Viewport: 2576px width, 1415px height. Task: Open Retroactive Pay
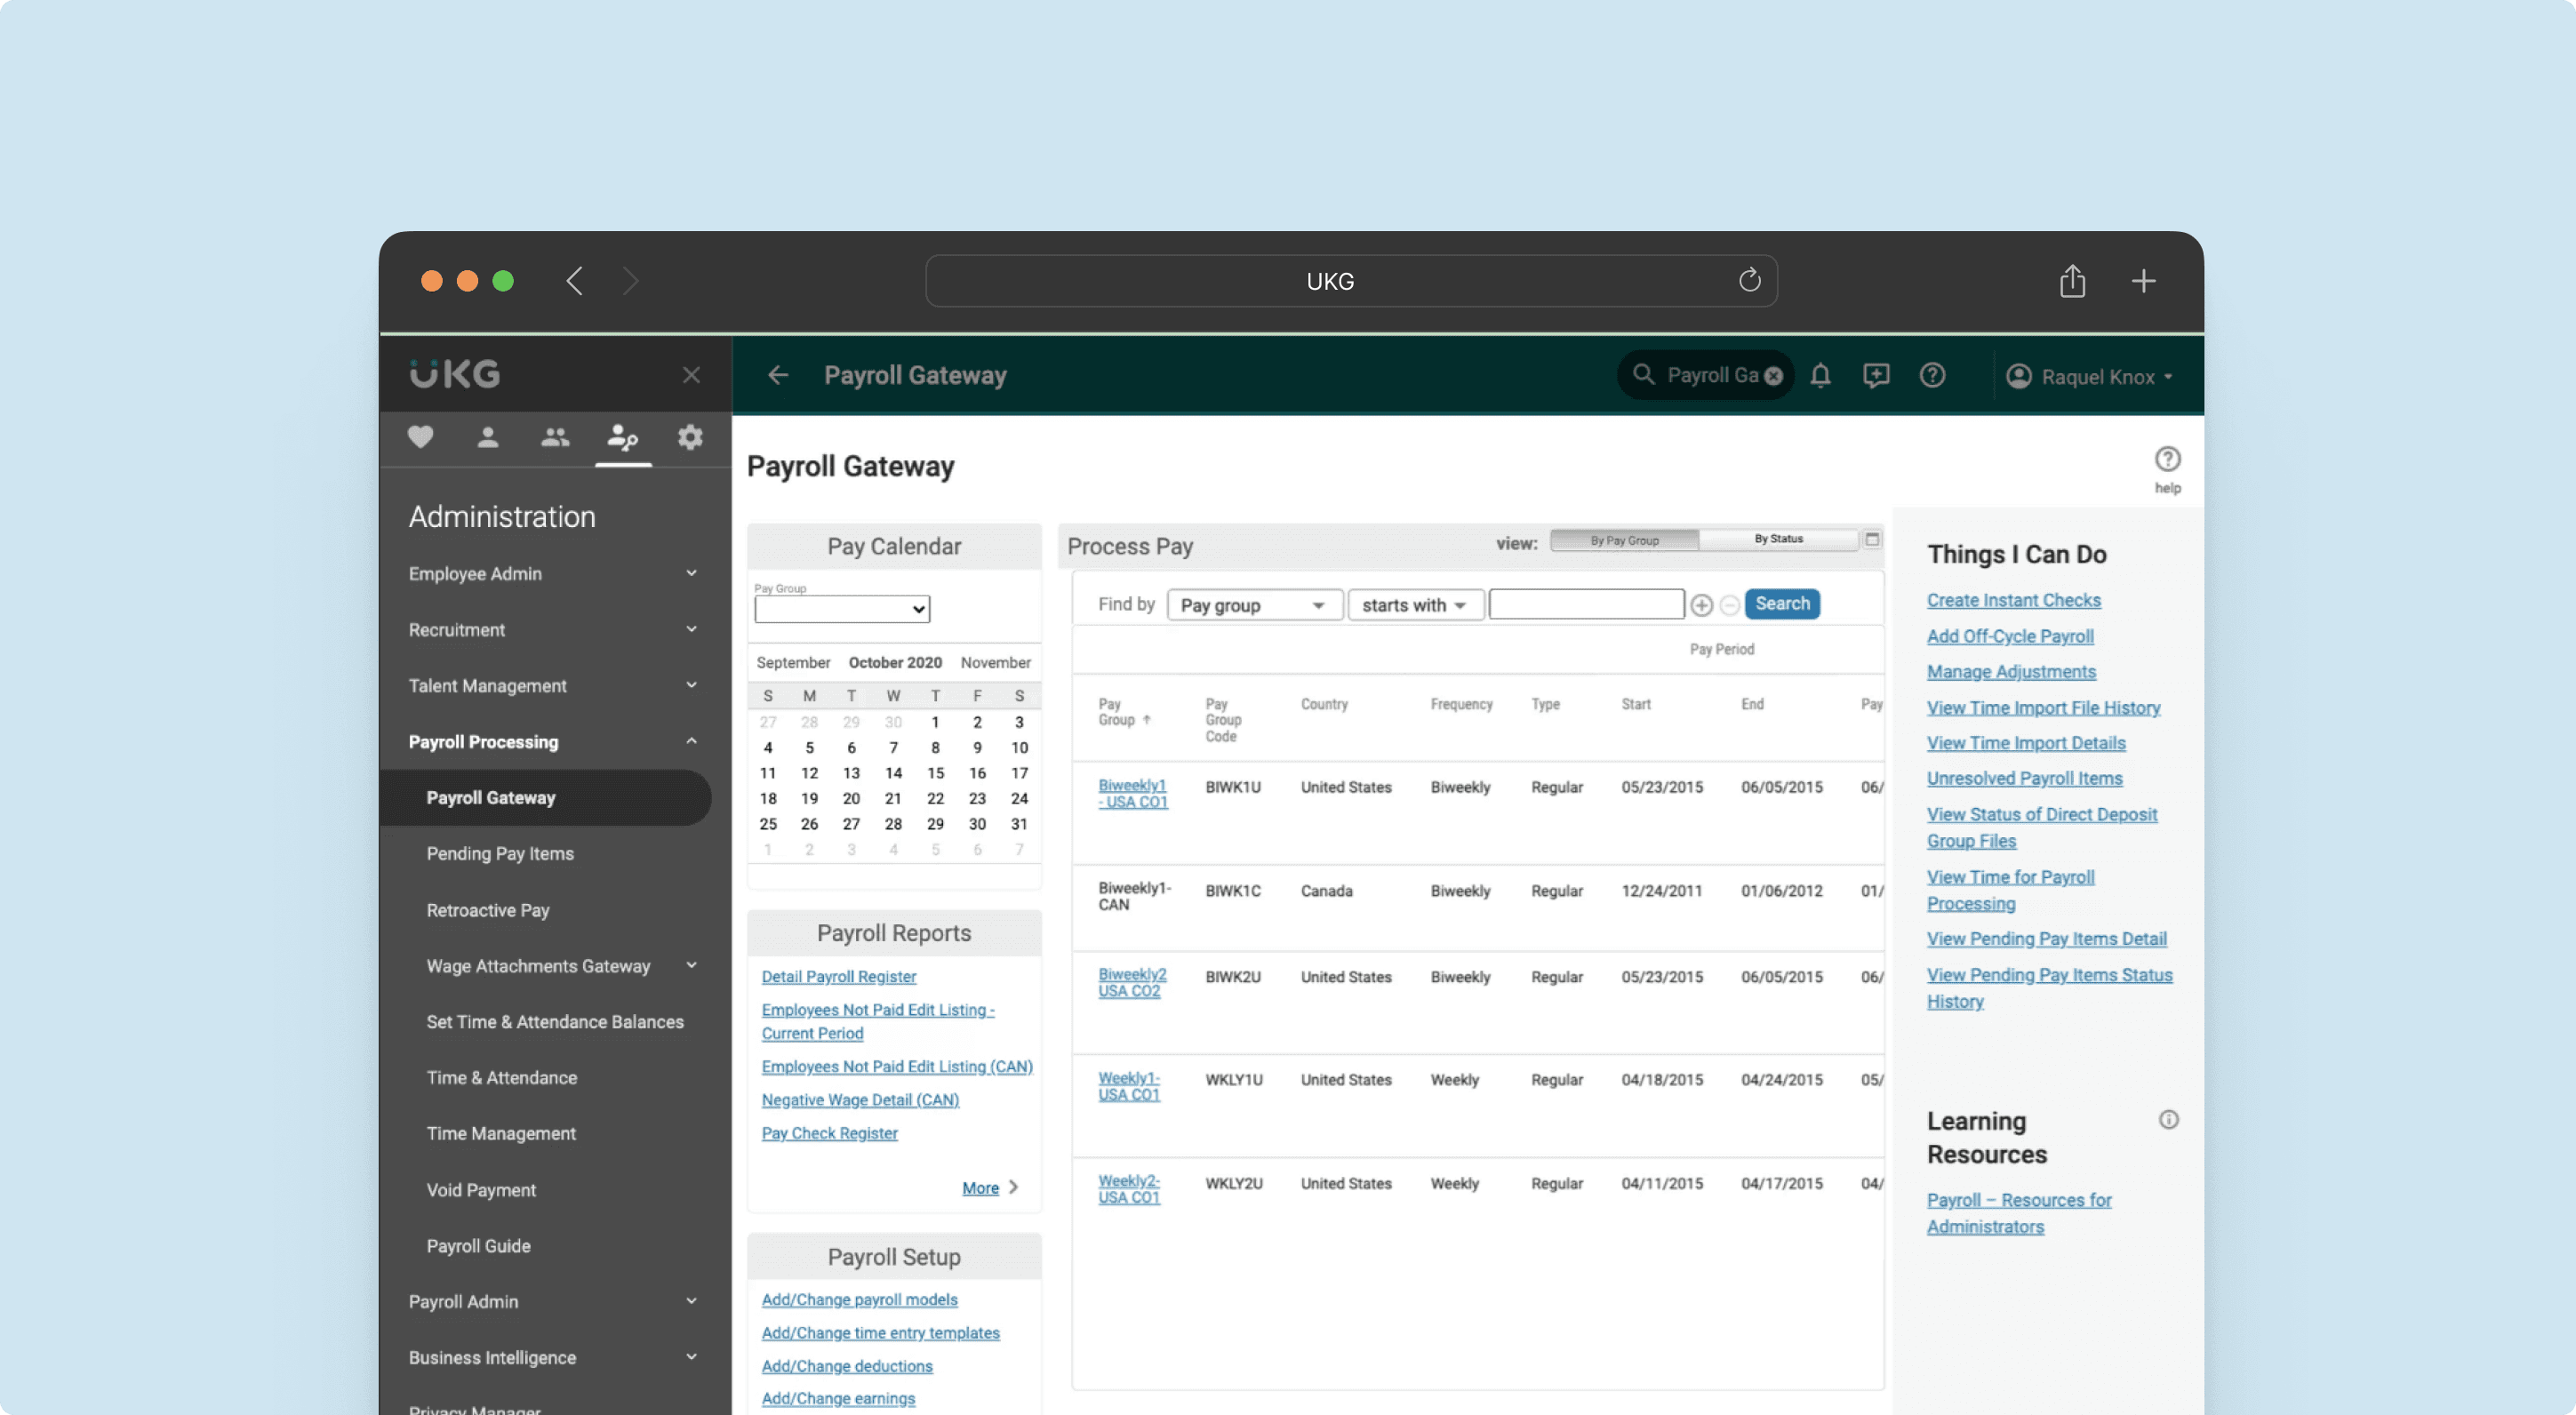(x=488, y=910)
